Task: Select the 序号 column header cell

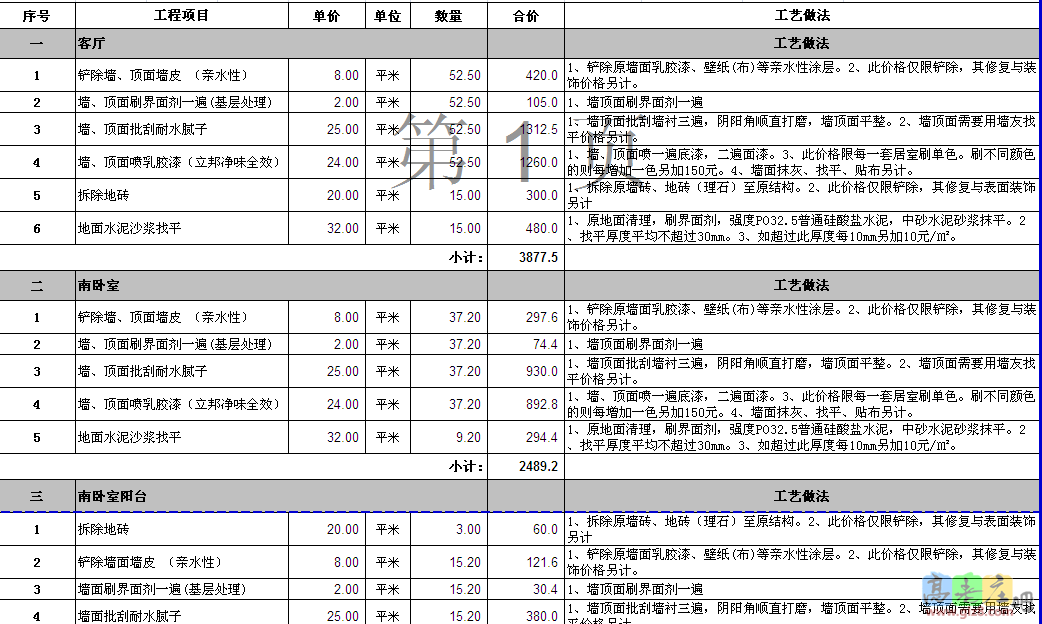Action: coord(37,16)
